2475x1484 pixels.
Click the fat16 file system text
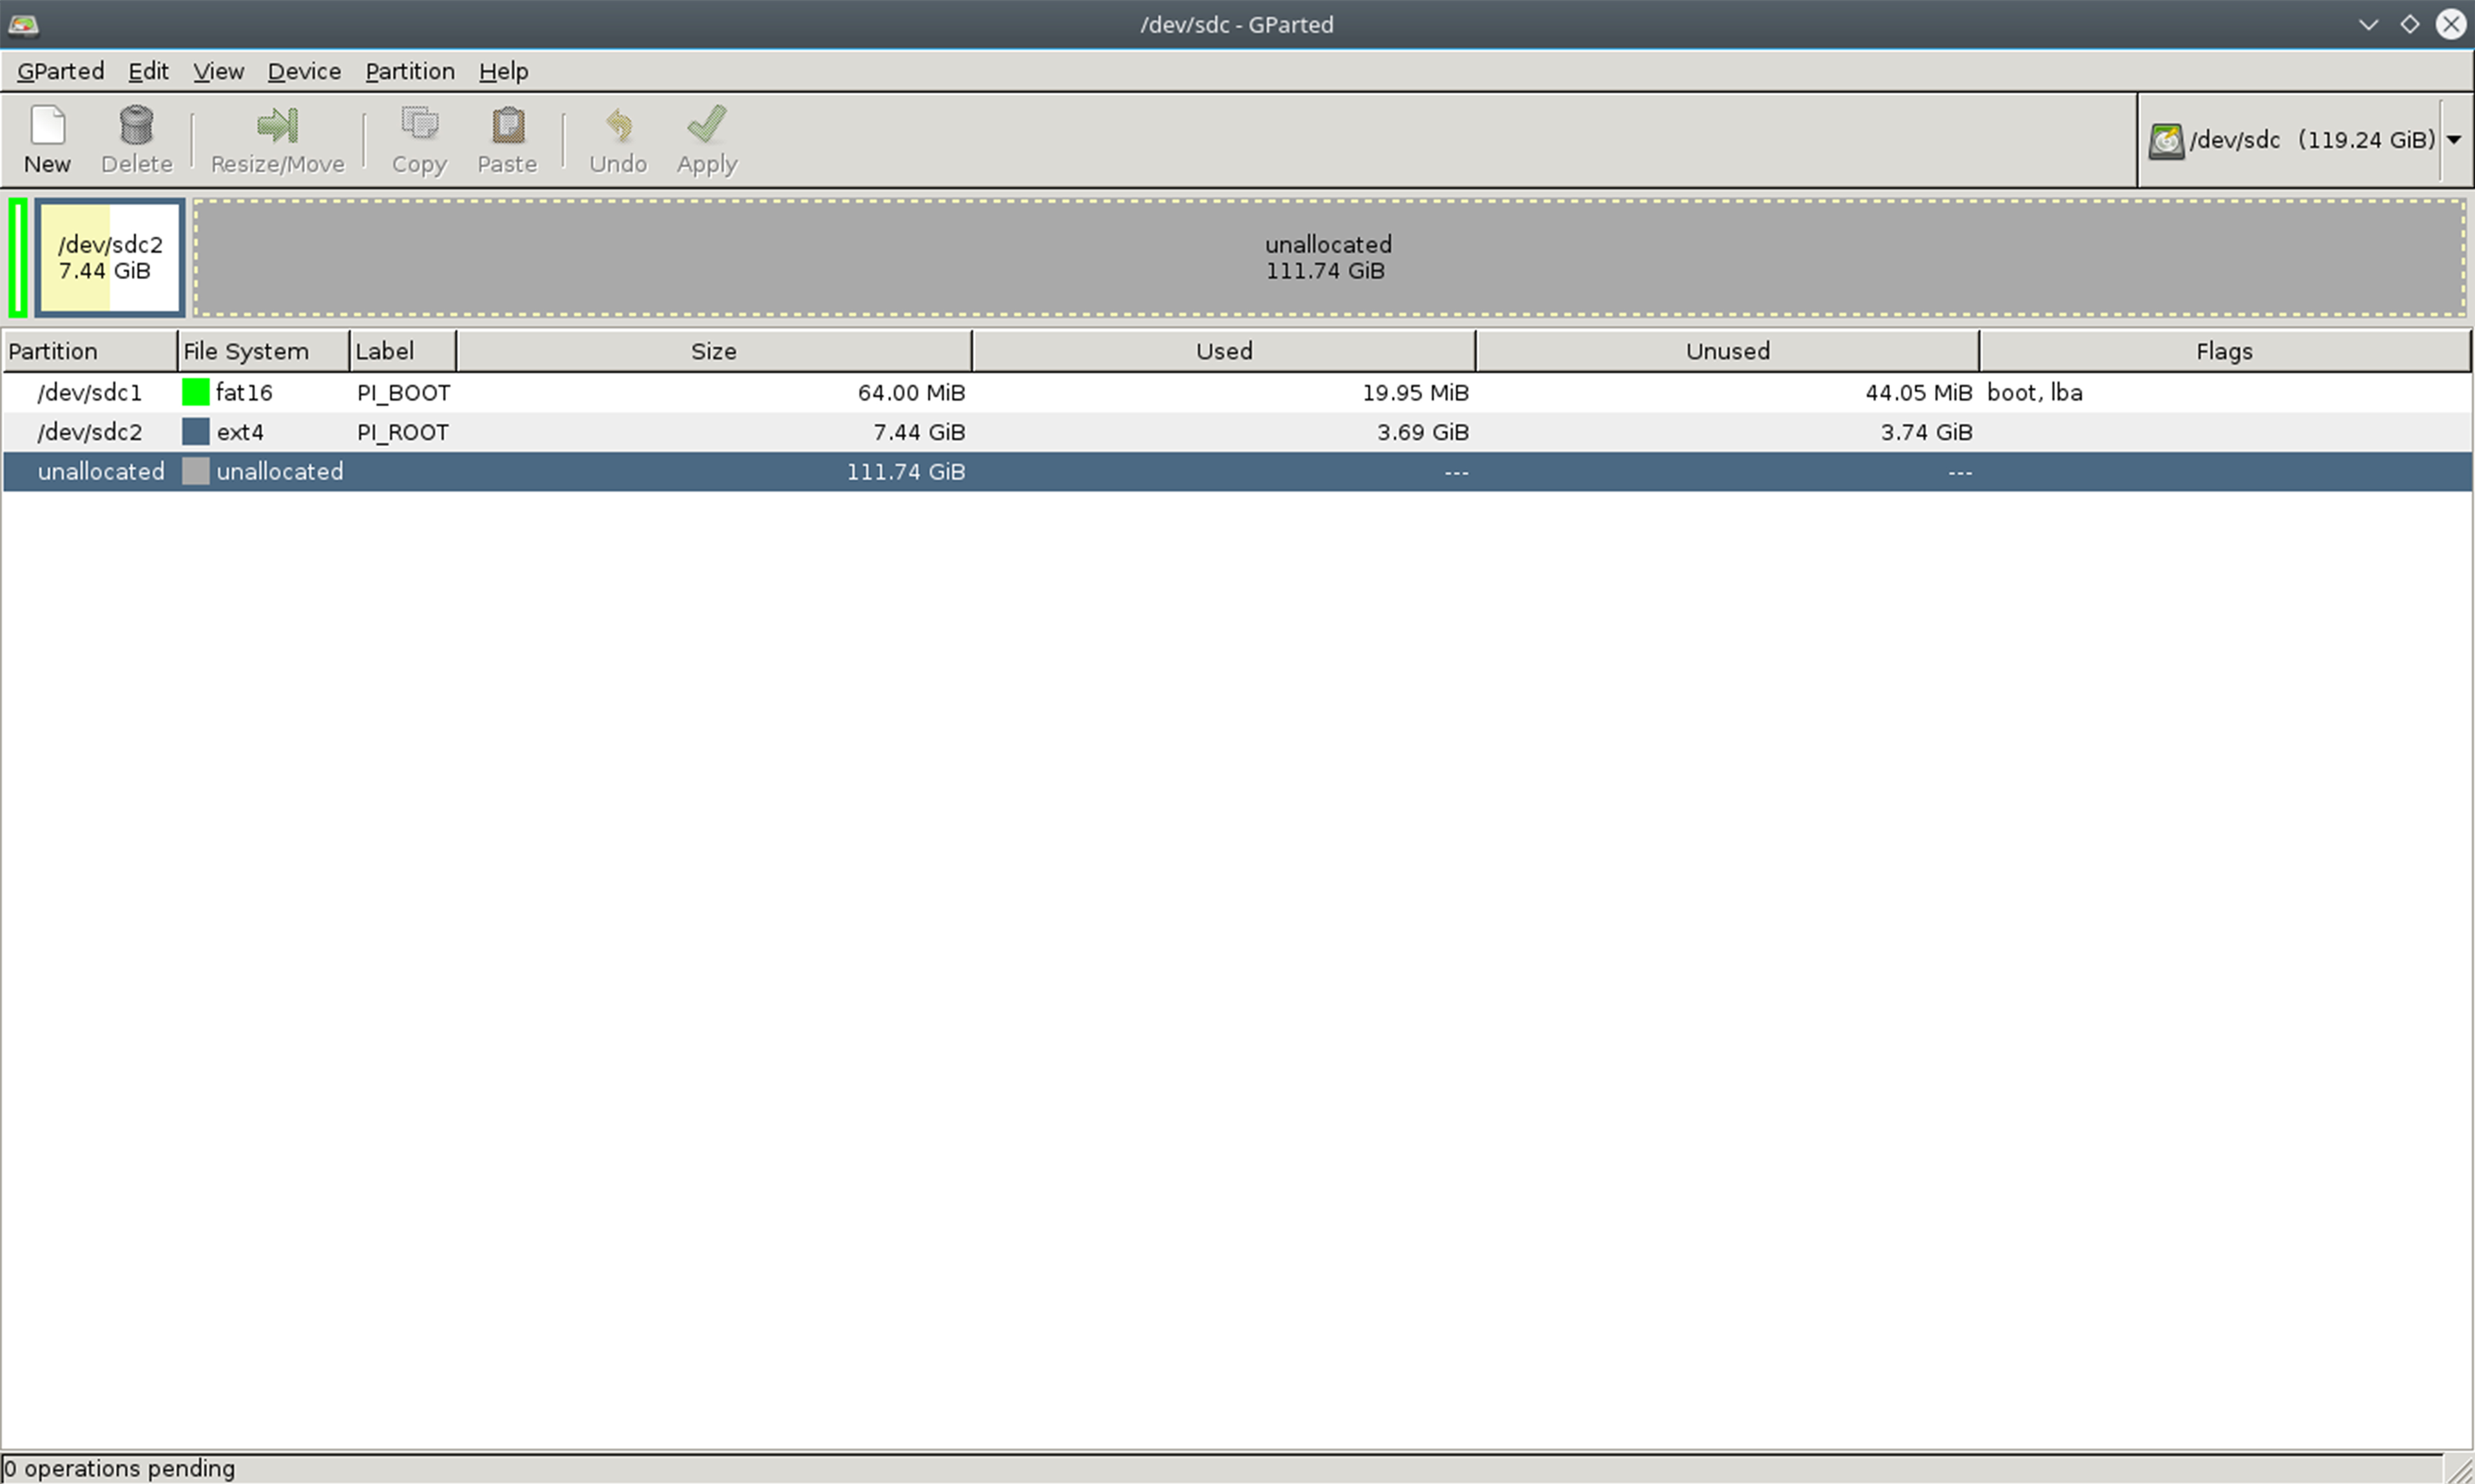pos(244,393)
